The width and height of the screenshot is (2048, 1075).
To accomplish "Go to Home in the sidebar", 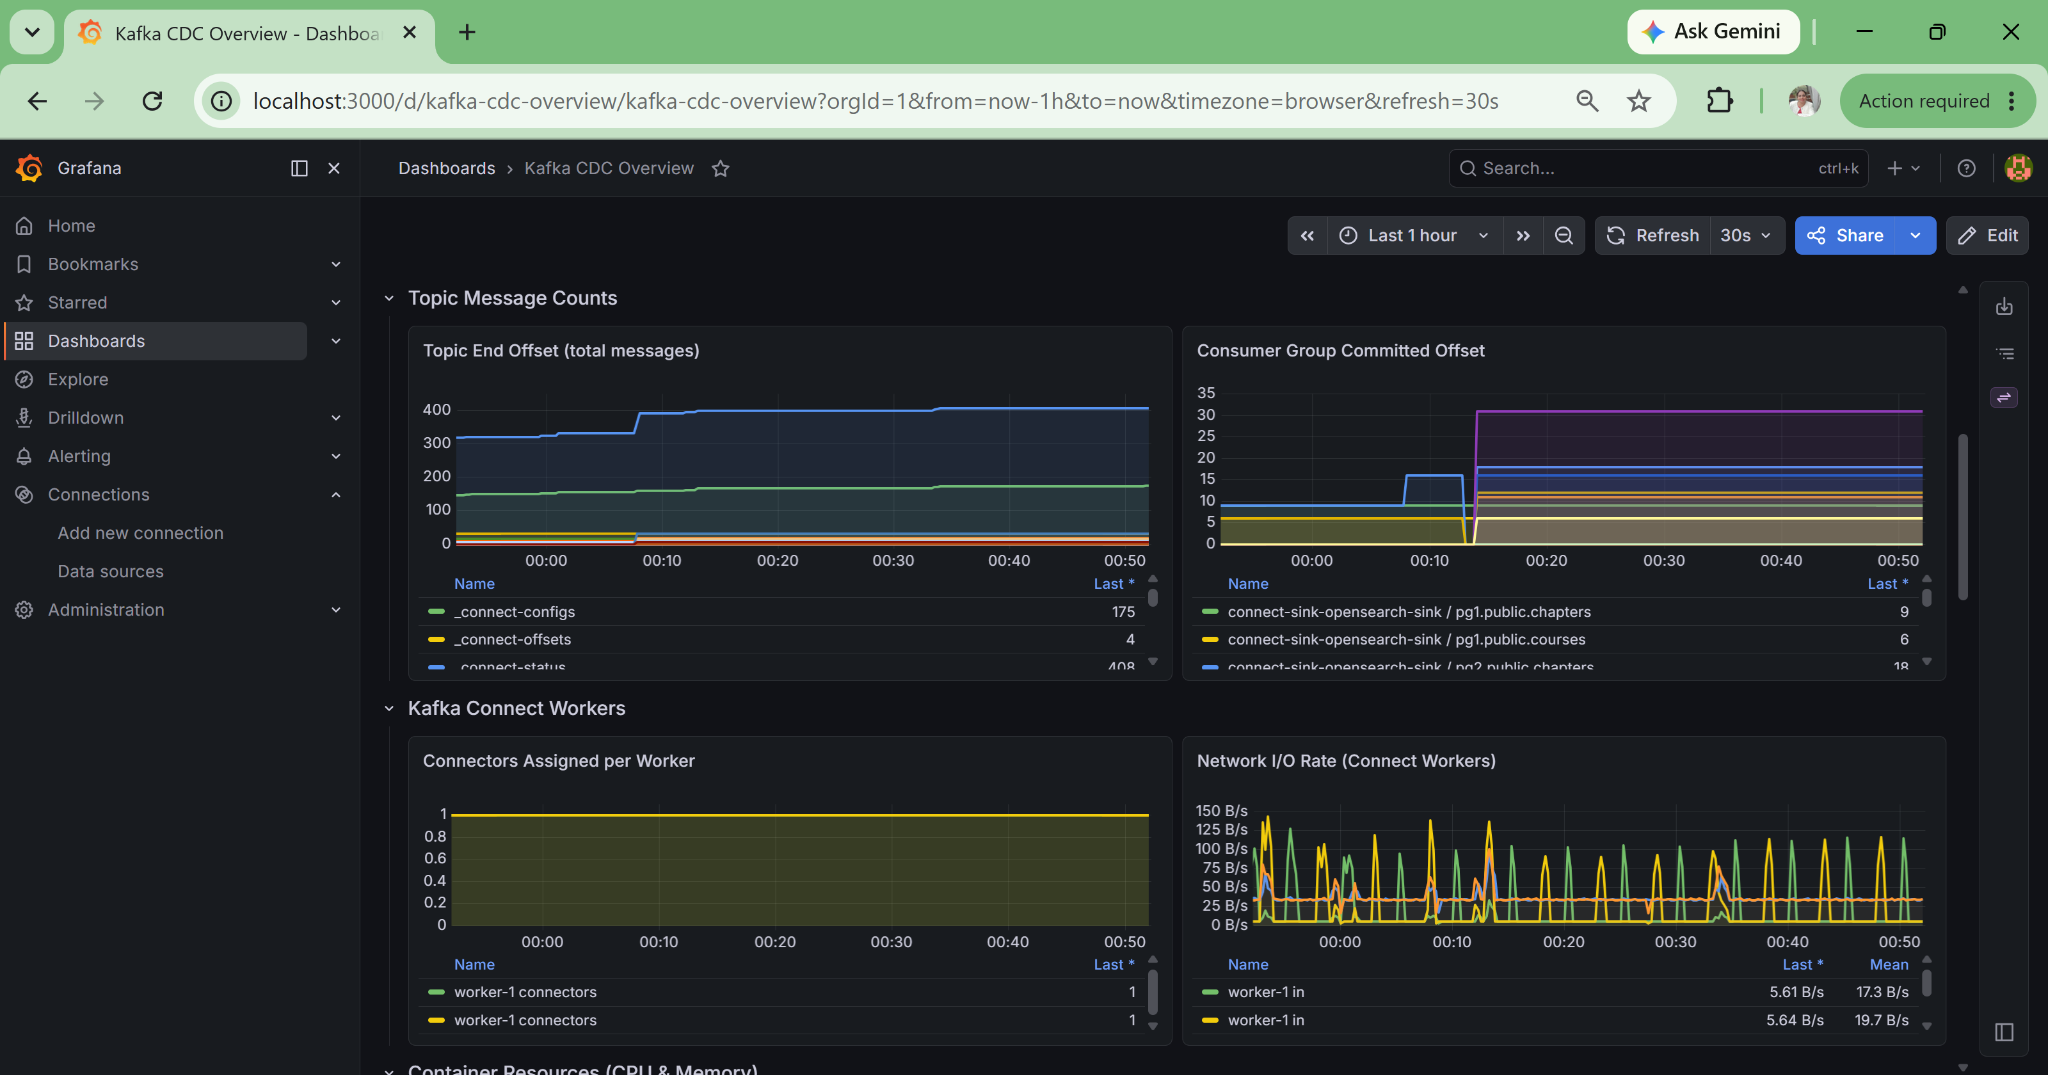I will [x=72, y=226].
